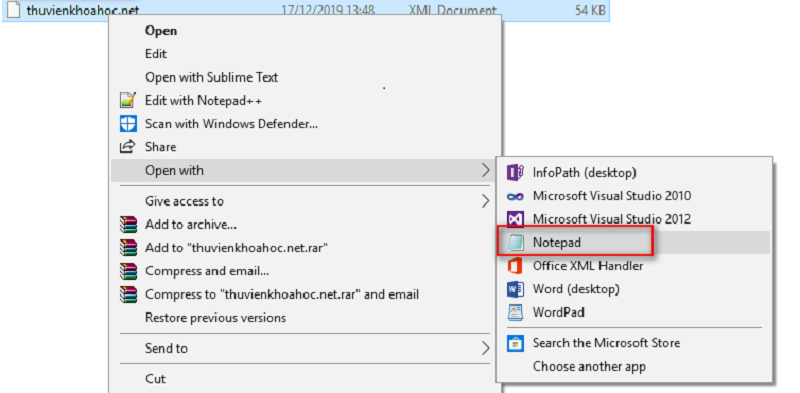Click the Microsoft Store bag icon
The image size is (800, 393).
(x=515, y=343)
